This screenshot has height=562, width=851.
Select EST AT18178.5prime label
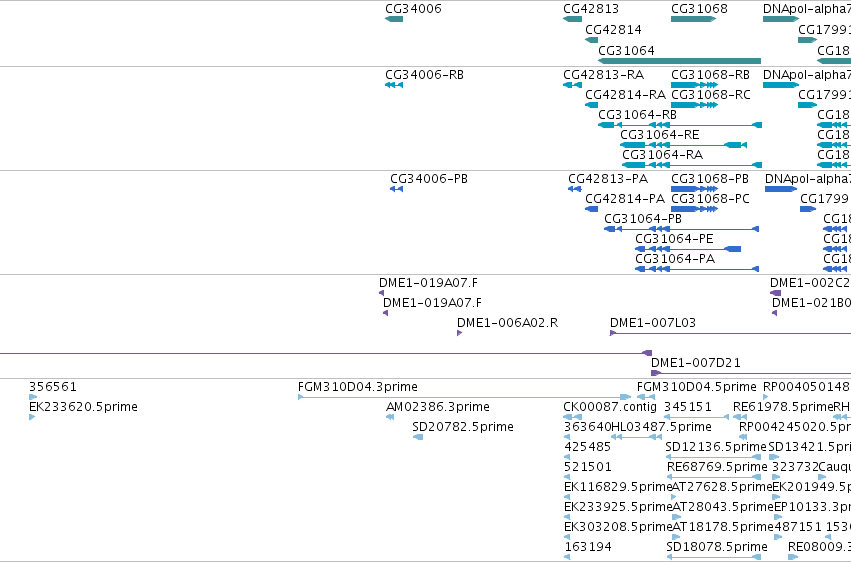coord(722,528)
